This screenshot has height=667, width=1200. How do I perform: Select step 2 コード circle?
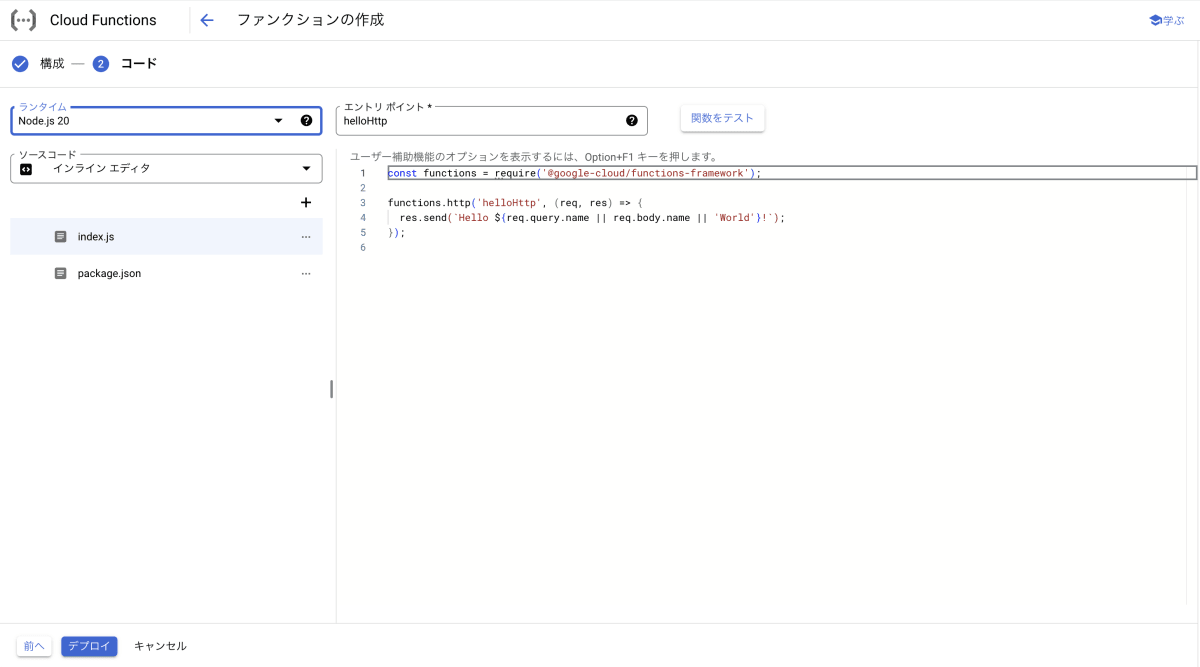[x=101, y=64]
